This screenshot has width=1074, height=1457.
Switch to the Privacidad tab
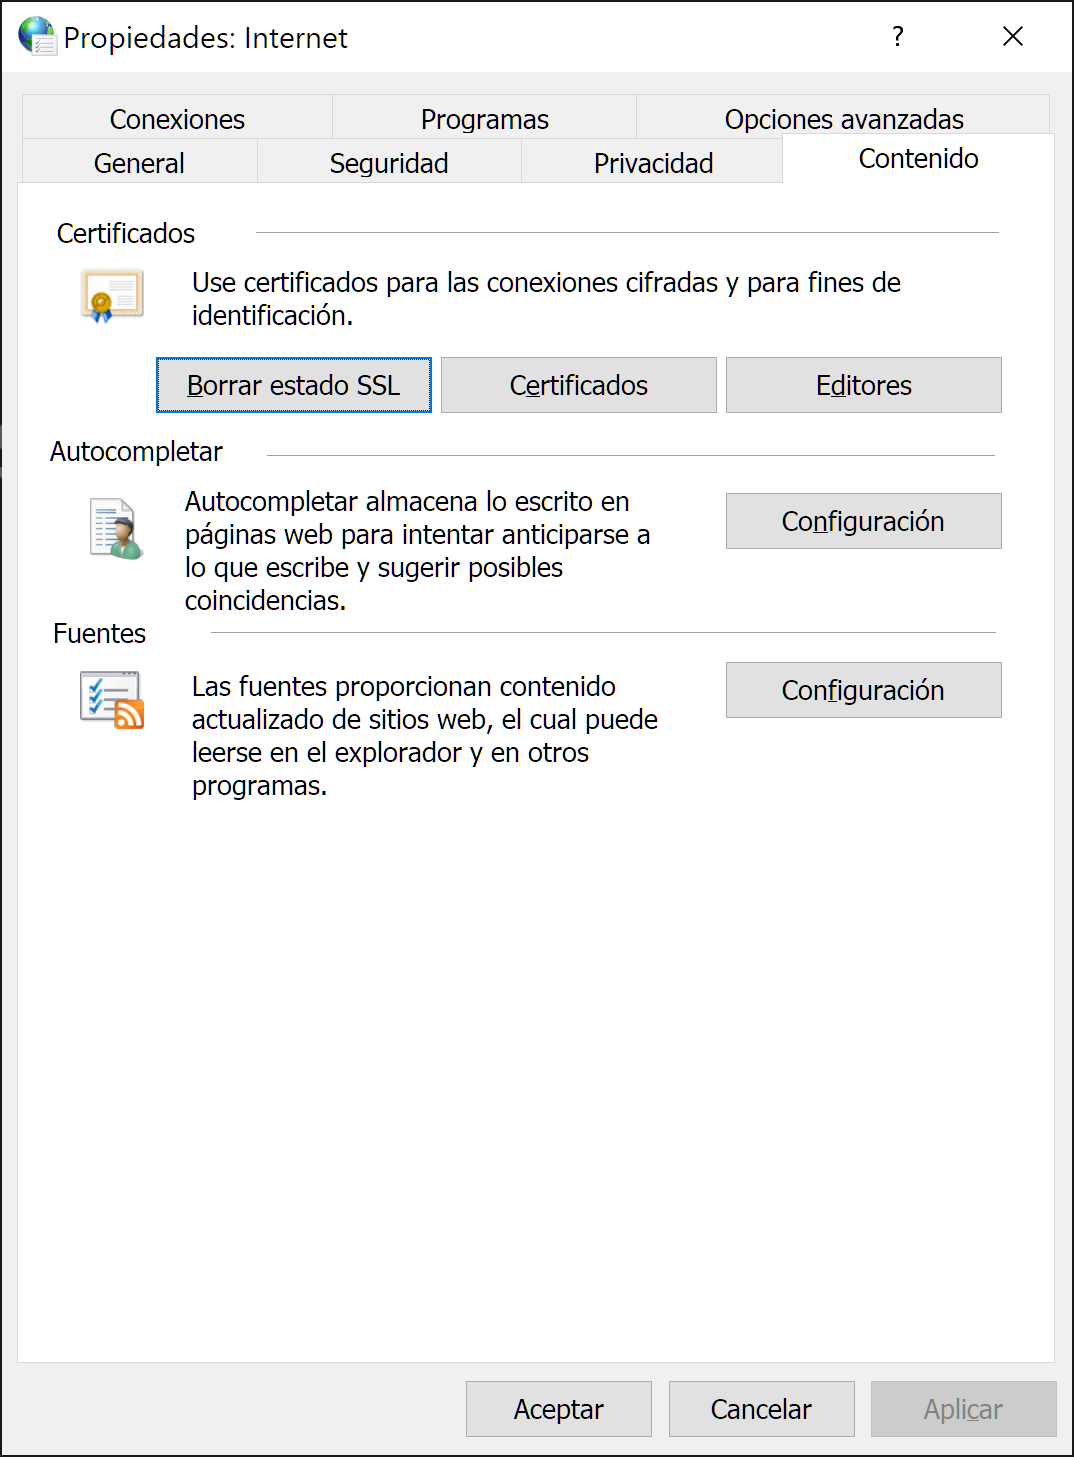(653, 163)
